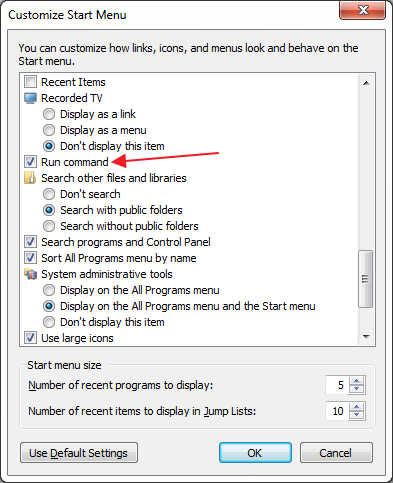Click the Recorded TV monitor icon
393x483 pixels.
pyautogui.click(x=30, y=98)
